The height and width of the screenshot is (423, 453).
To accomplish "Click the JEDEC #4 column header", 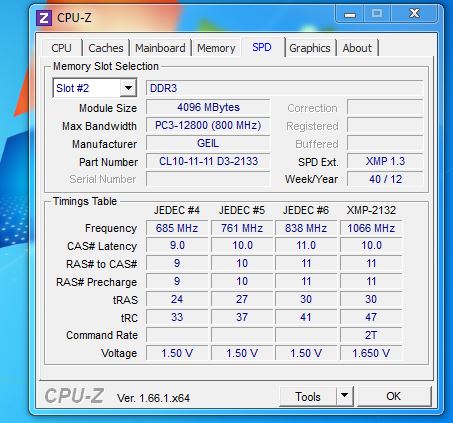I will click(177, 210).
